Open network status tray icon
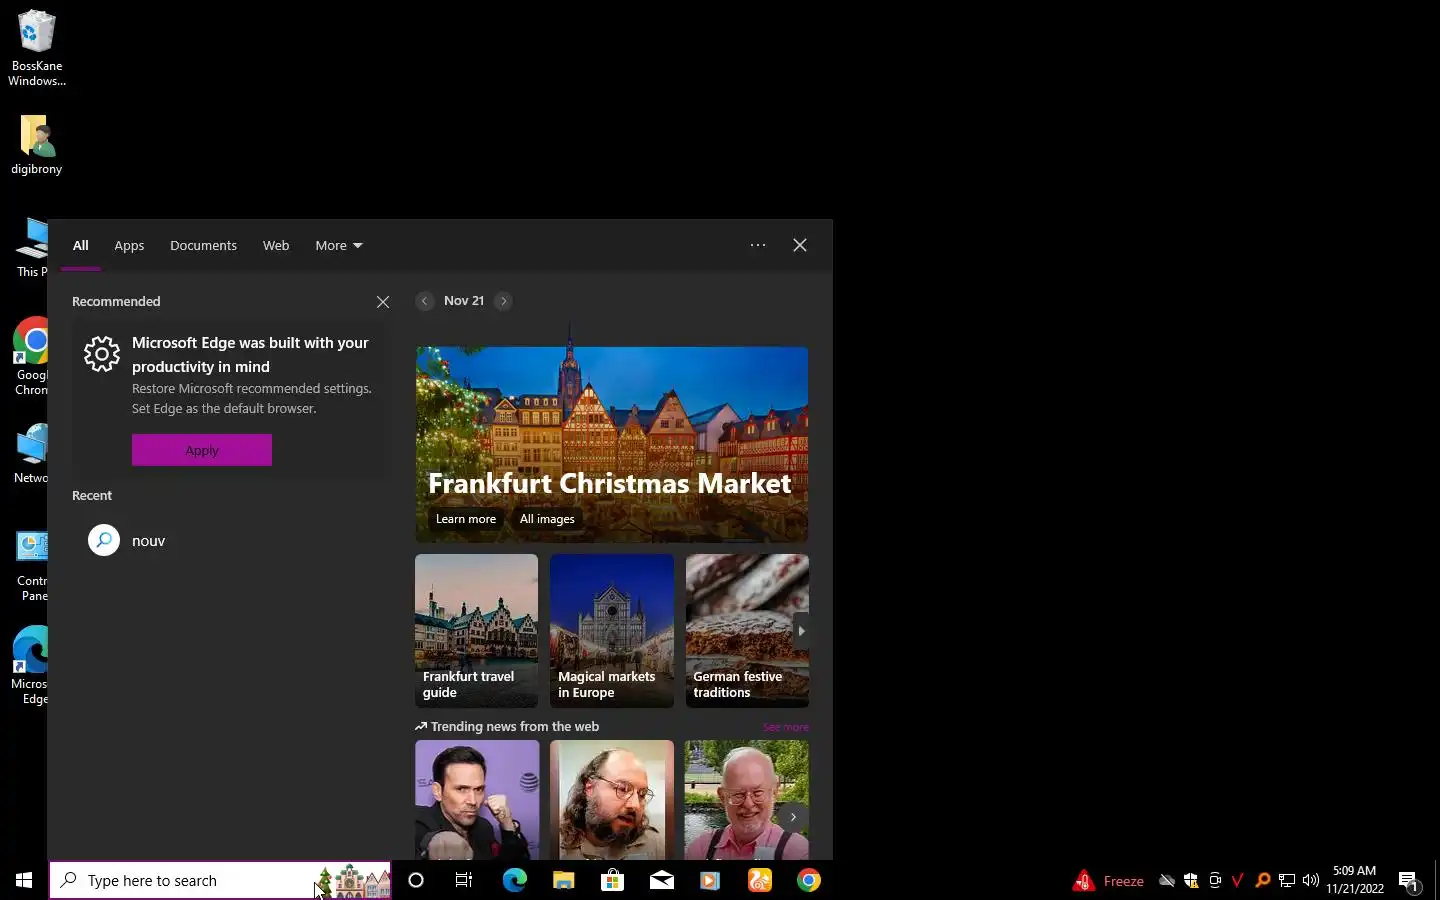The height and width of the screenshot is (900, 1440). tap(1287, 881)
